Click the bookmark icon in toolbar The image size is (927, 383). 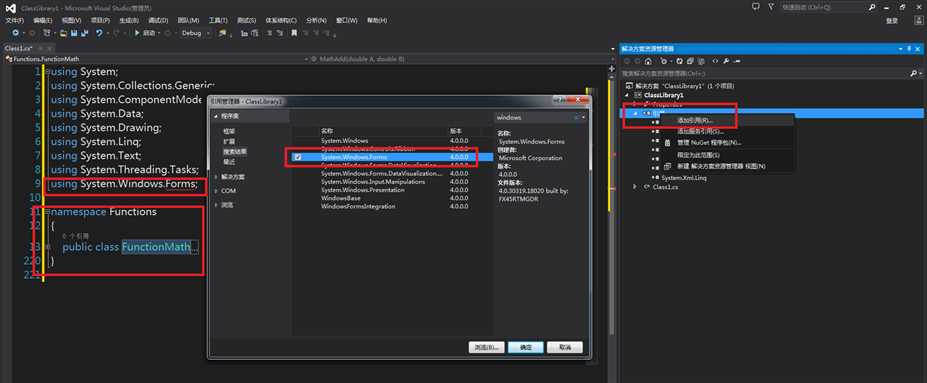coord(294,33)
